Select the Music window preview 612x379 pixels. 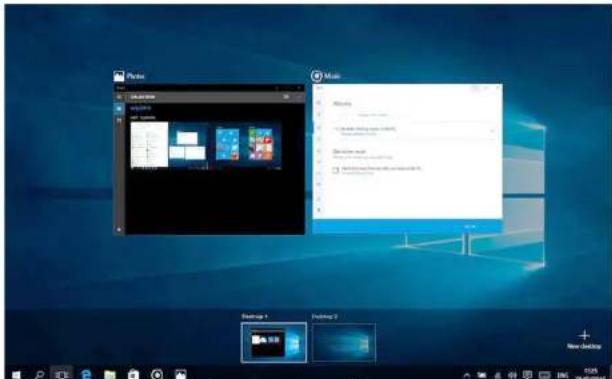[407, 158]
